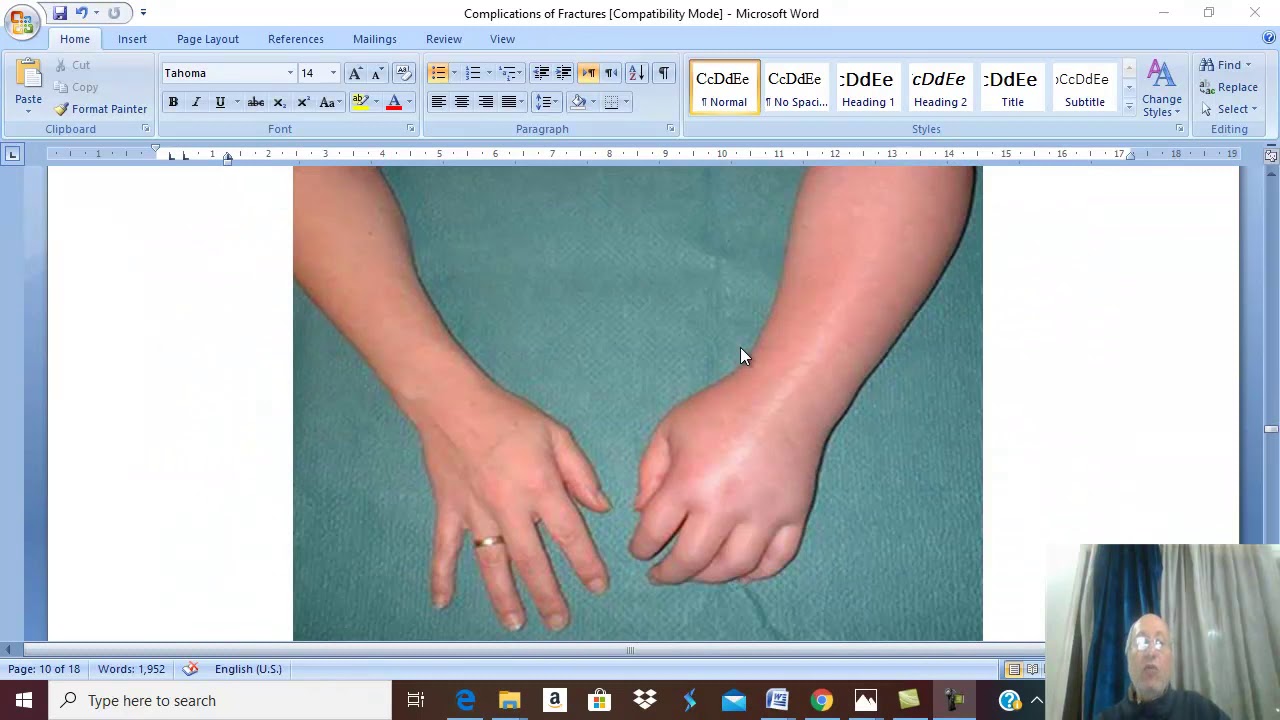Click Align Text Right icon

485,102
